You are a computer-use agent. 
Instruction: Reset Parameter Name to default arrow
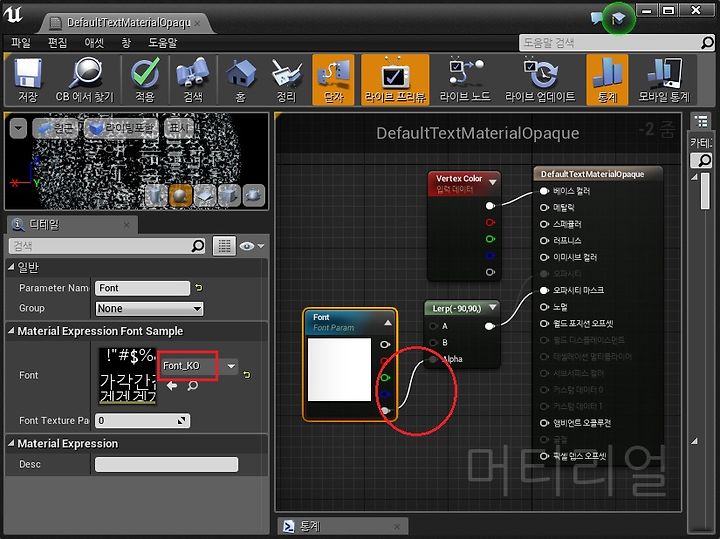point(198,288)
